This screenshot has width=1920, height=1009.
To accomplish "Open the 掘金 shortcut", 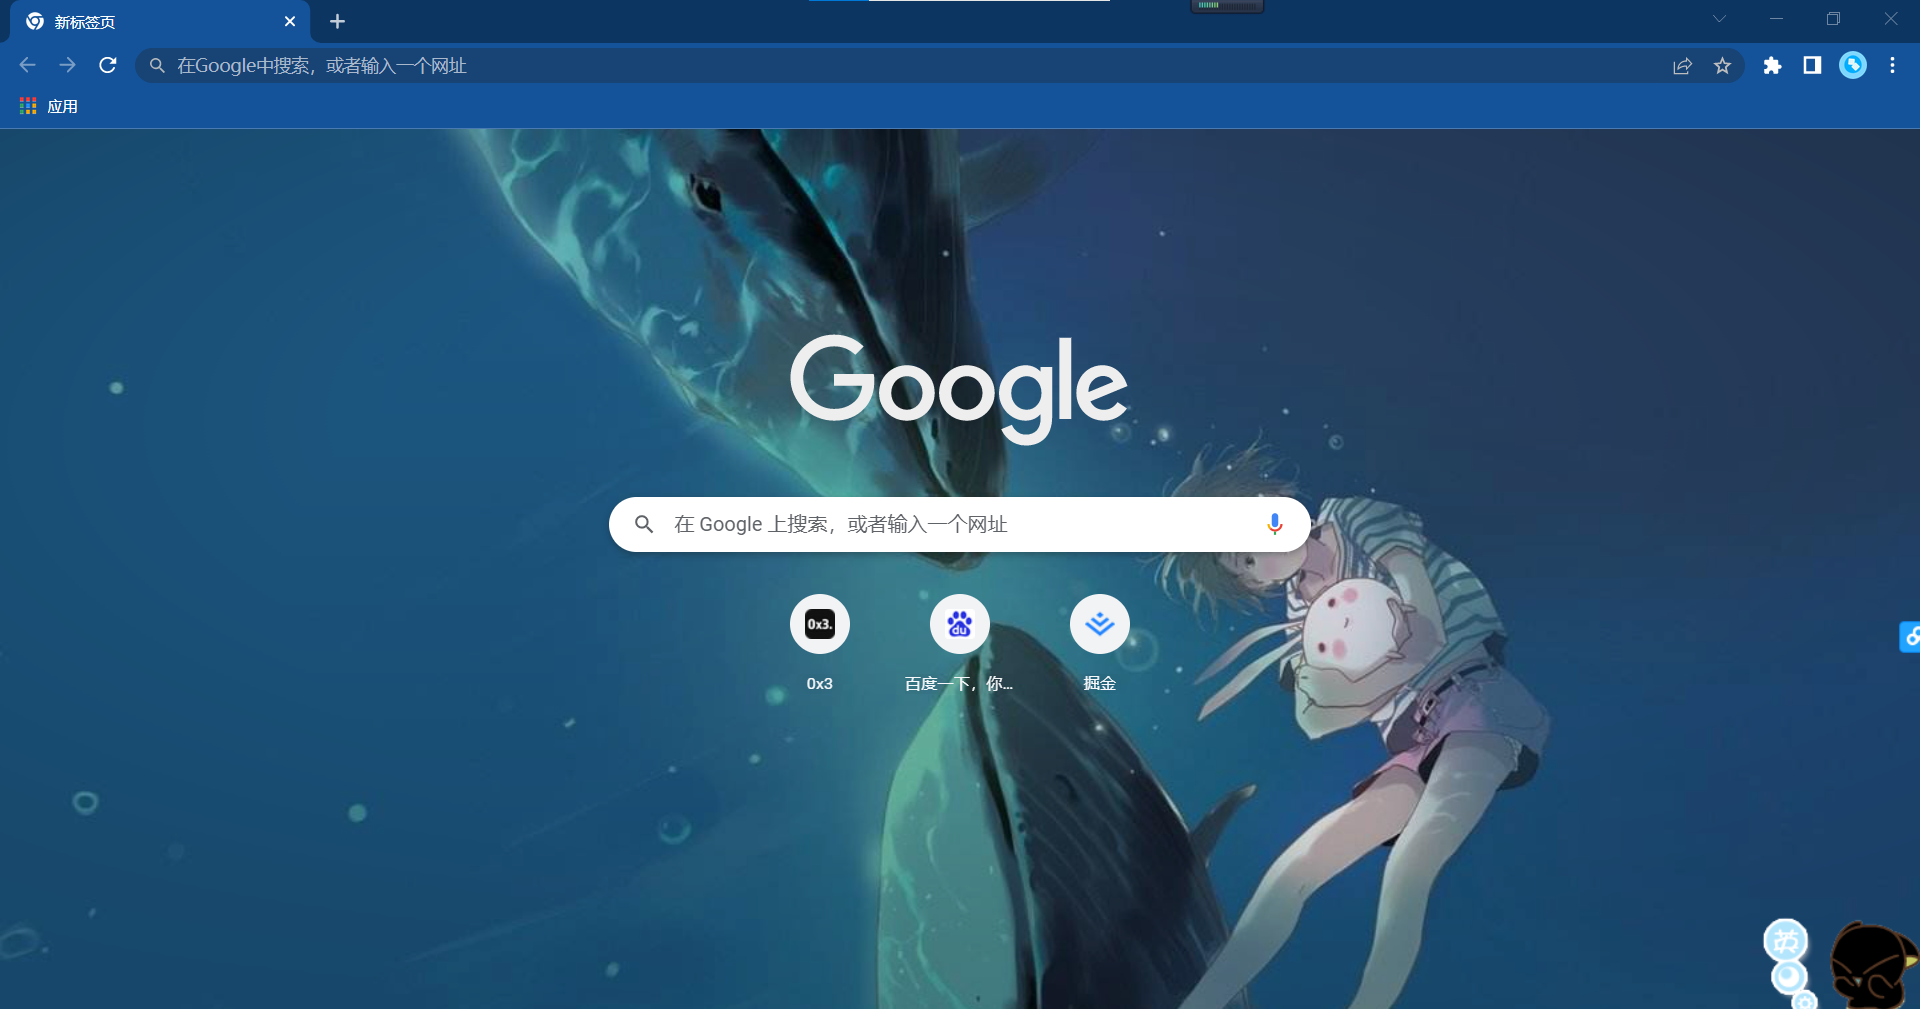I will (1100, 642).
